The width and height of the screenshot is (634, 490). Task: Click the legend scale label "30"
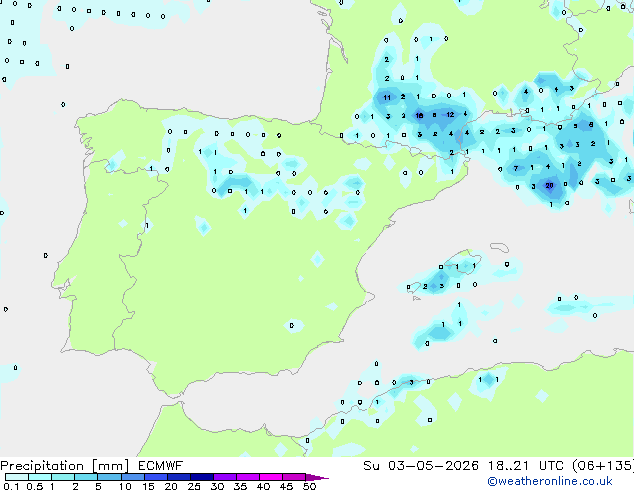pos(217,486)
